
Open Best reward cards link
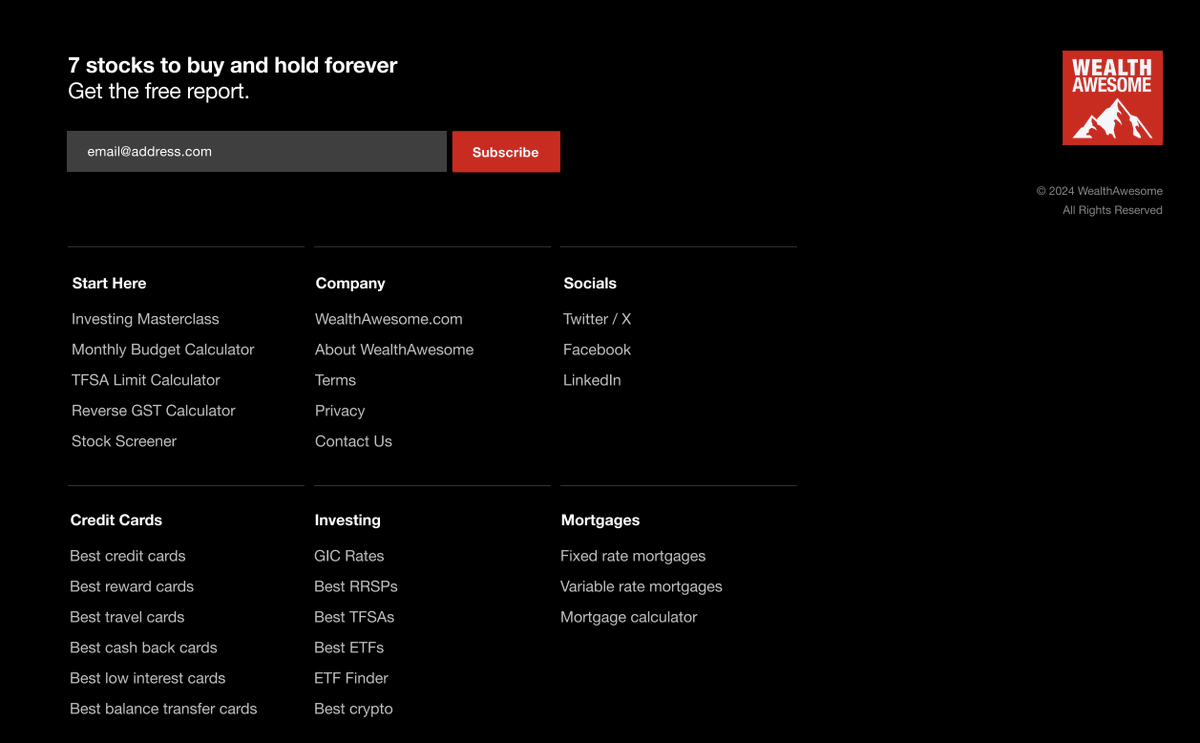coord(132,587)
